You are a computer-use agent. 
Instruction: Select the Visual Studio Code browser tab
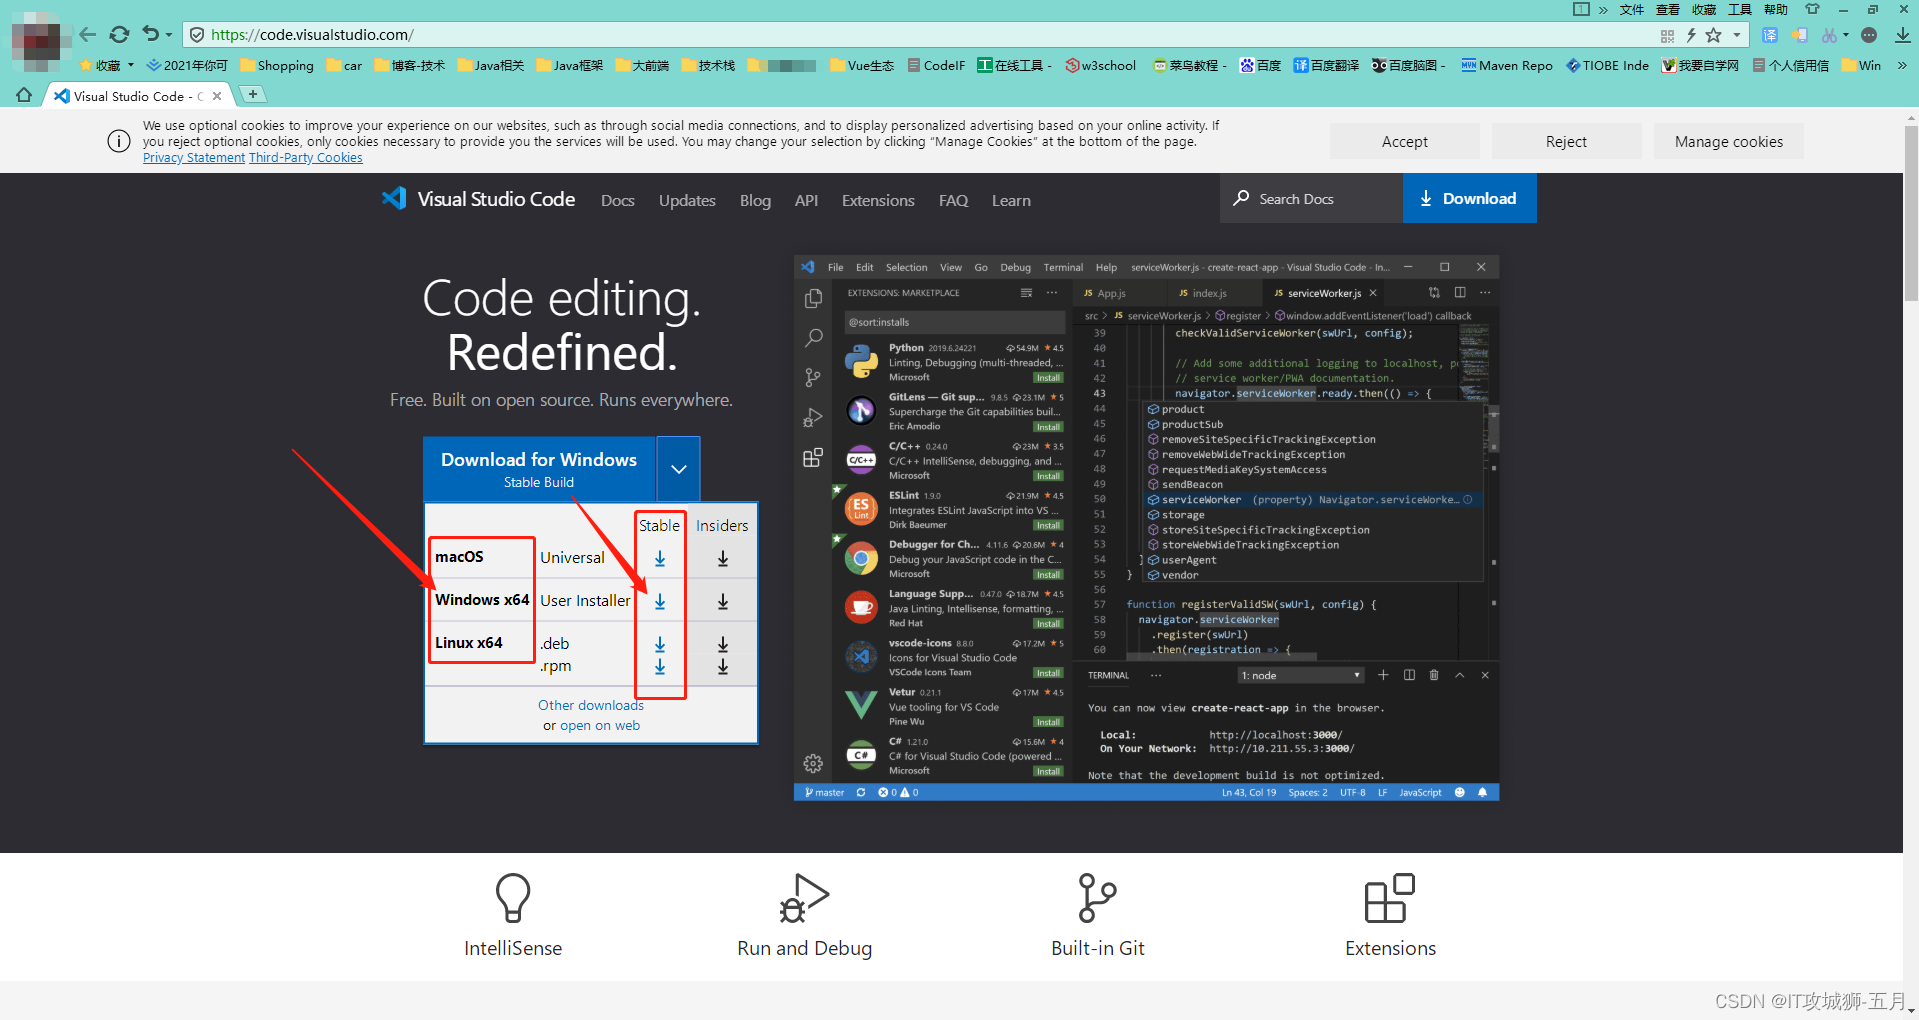pyautogui.click(x=139, y=96)
